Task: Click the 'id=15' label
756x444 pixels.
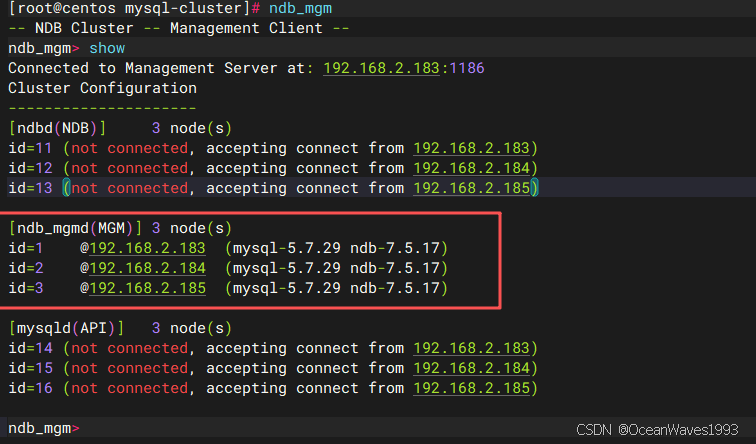Action: (30, 368)
